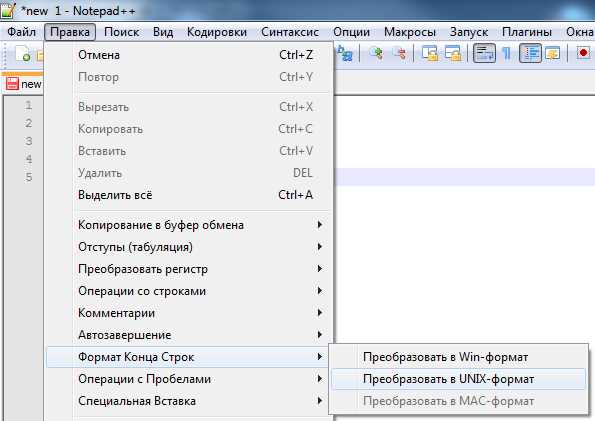Screen dimensions: 595x421
Task: Expand Специальная Вставка submenu
Action: pos(189,401)
